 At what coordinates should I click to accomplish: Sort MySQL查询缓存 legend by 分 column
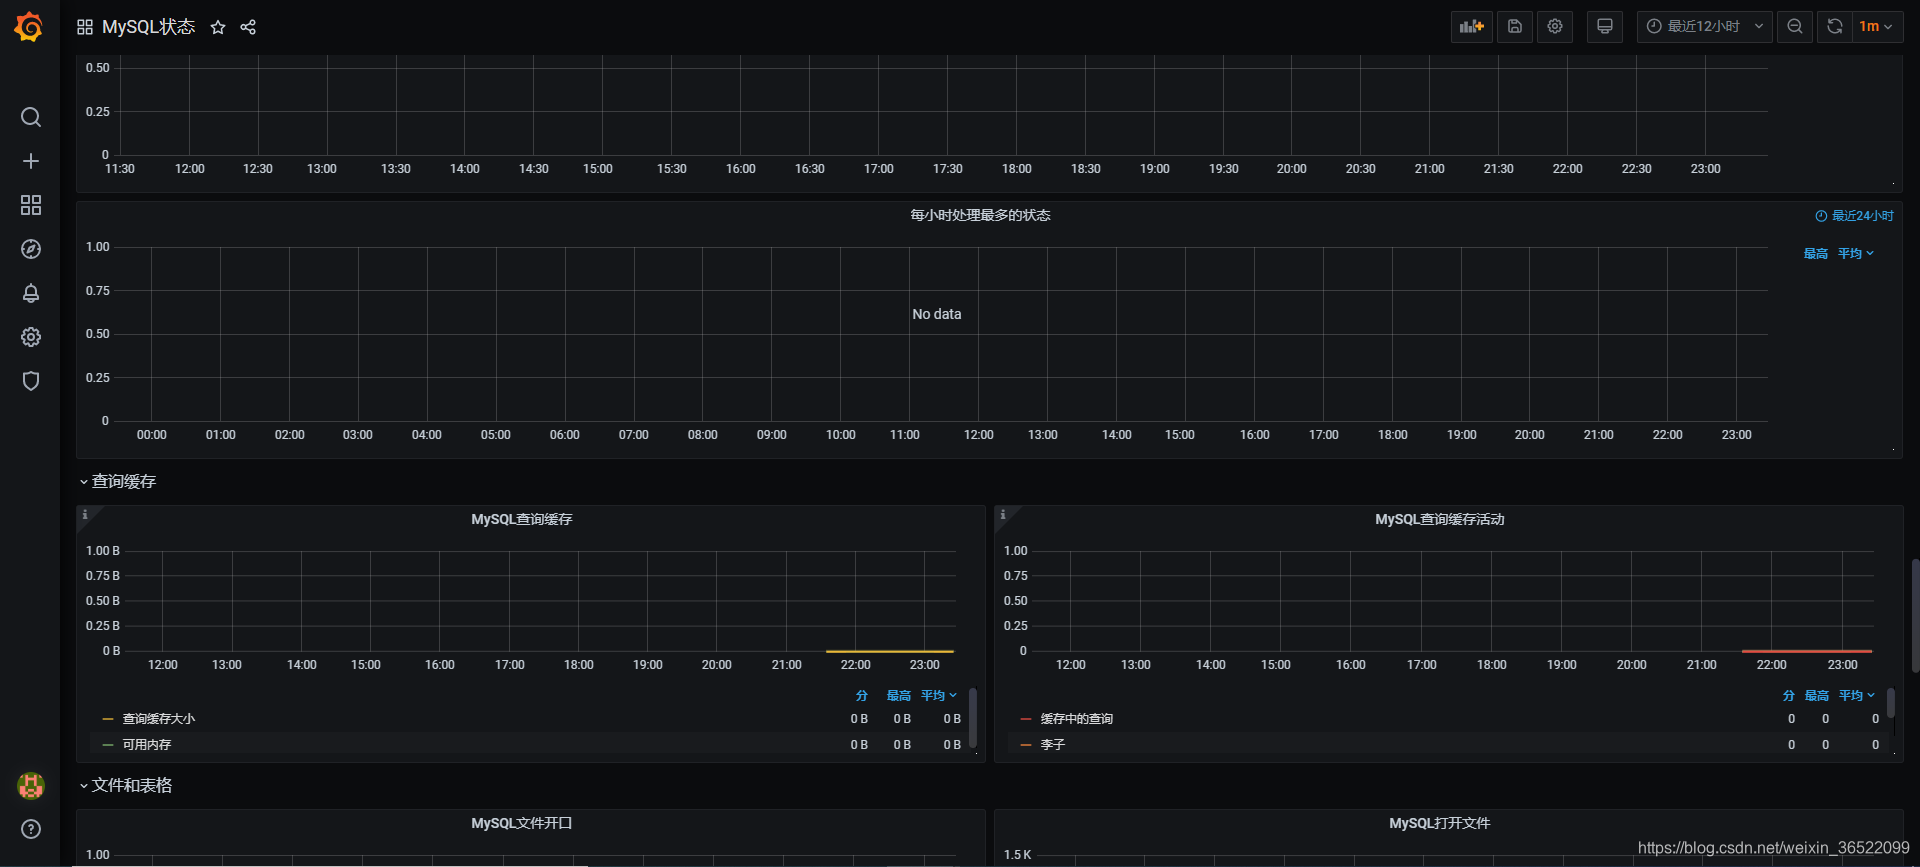[x=862, y=696]
